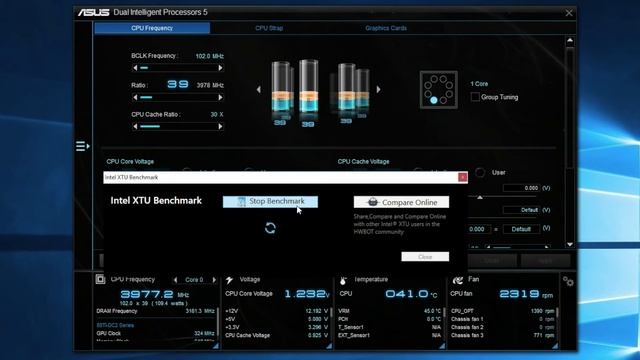Click the +12V voltage row
The image size is (640, 360).
pyautogui.click(x=277, y=311)
